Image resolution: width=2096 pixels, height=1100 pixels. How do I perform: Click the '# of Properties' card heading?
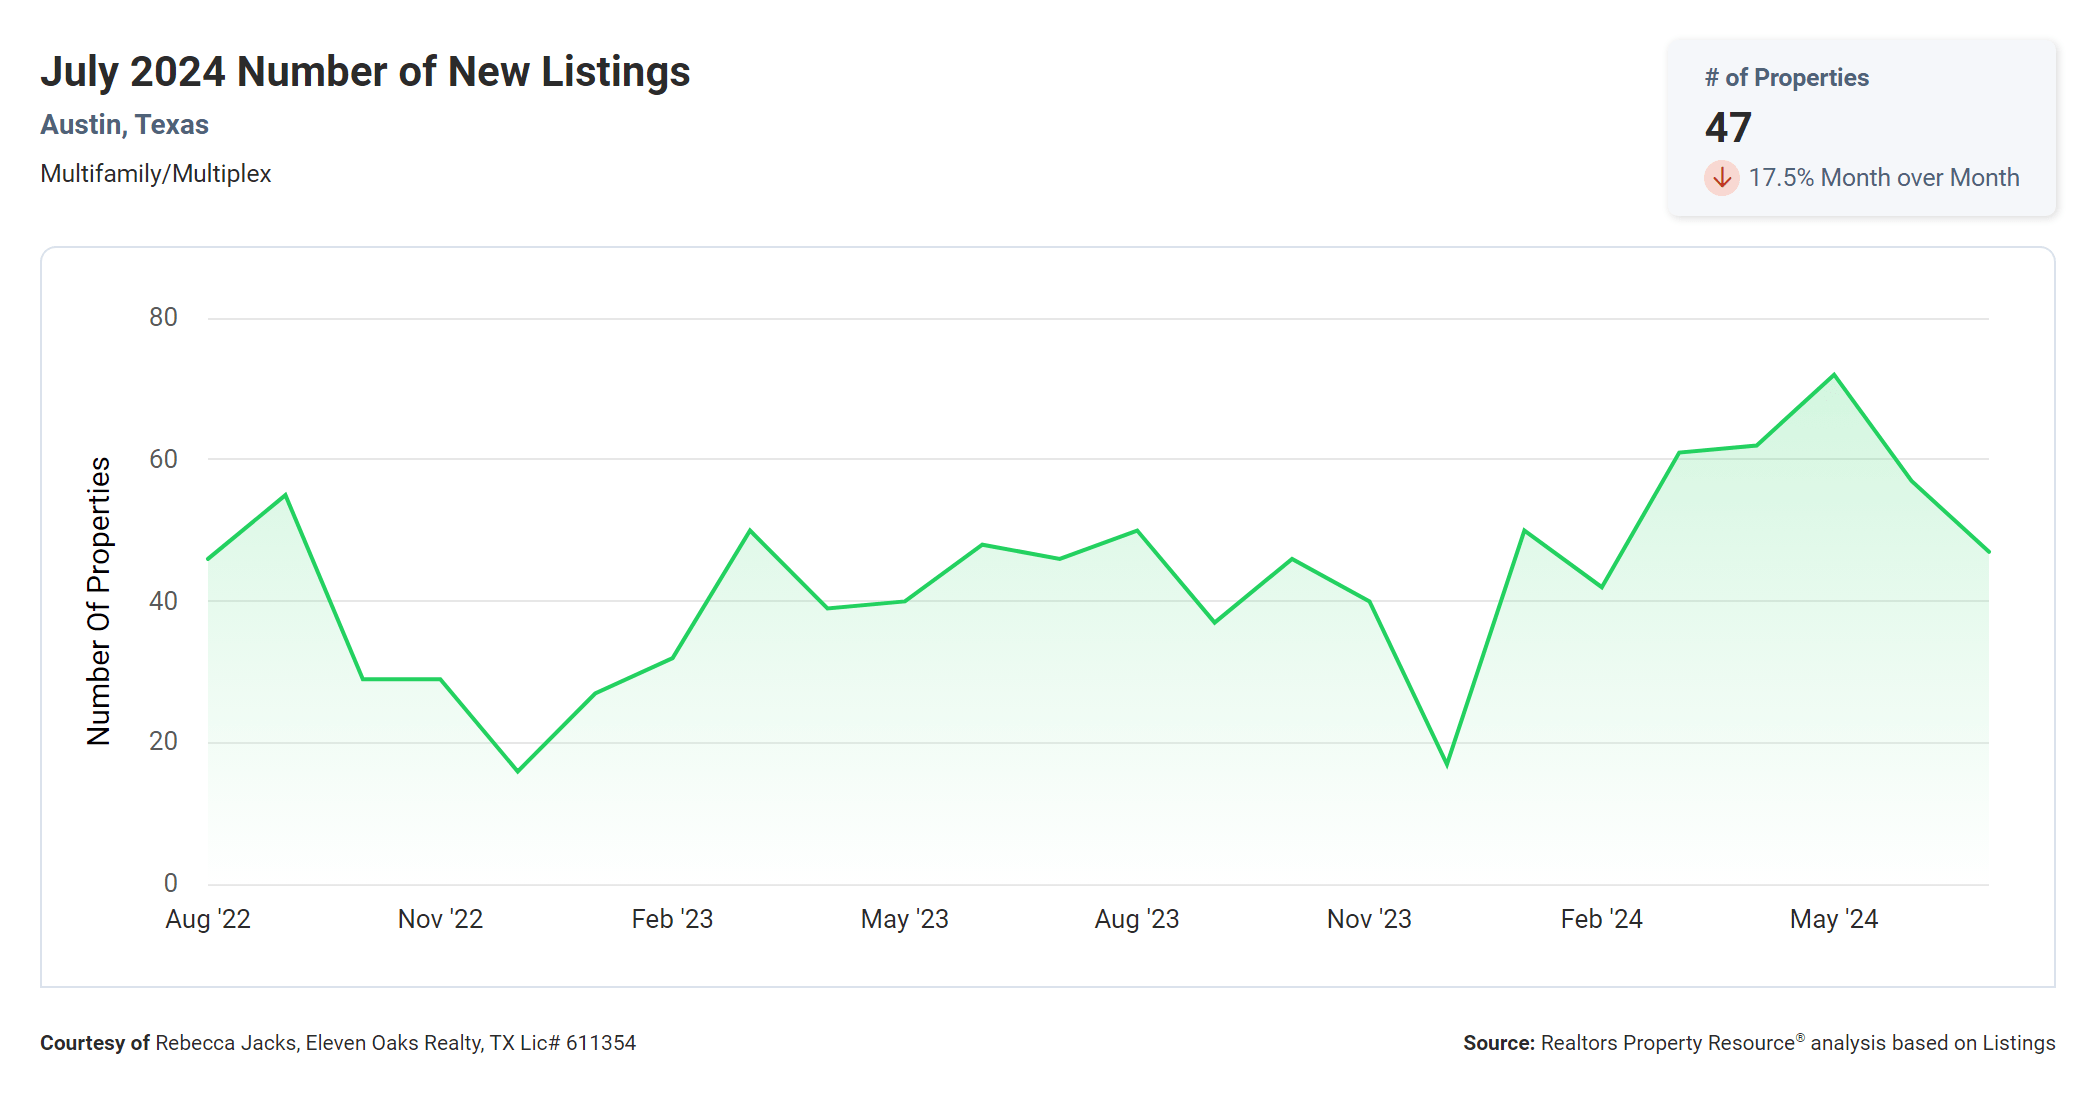tap(1786, 78)
